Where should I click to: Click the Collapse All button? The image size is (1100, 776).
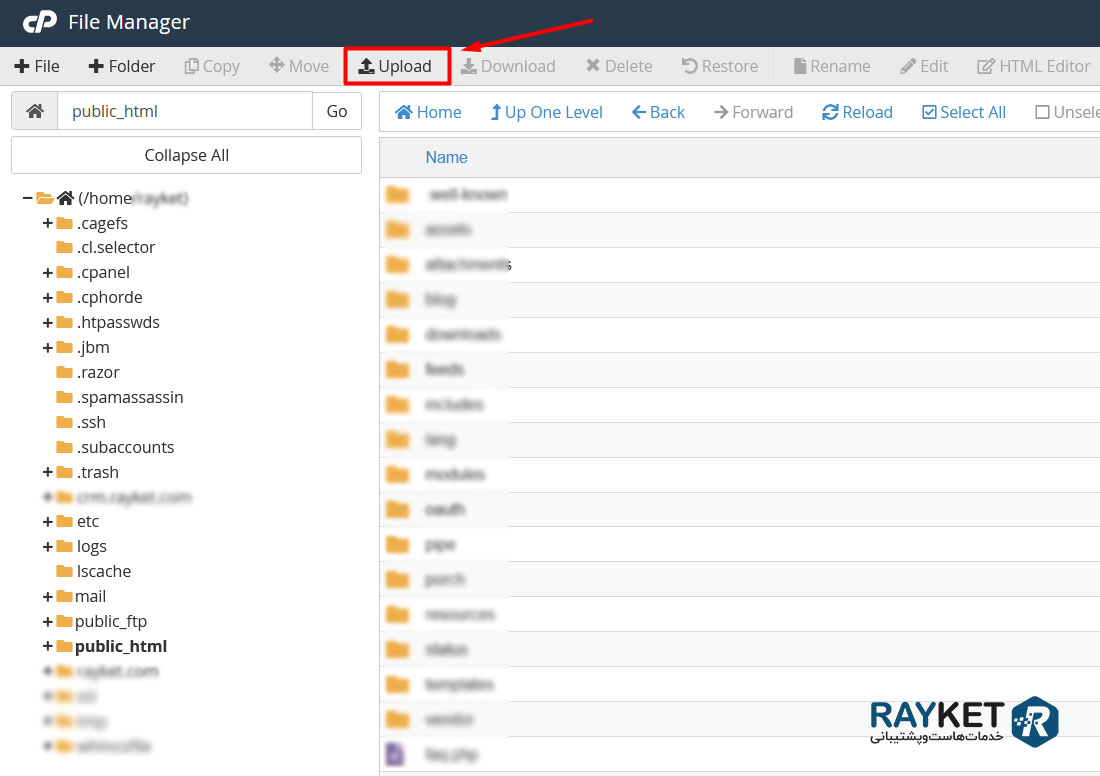tap(186, 155)
